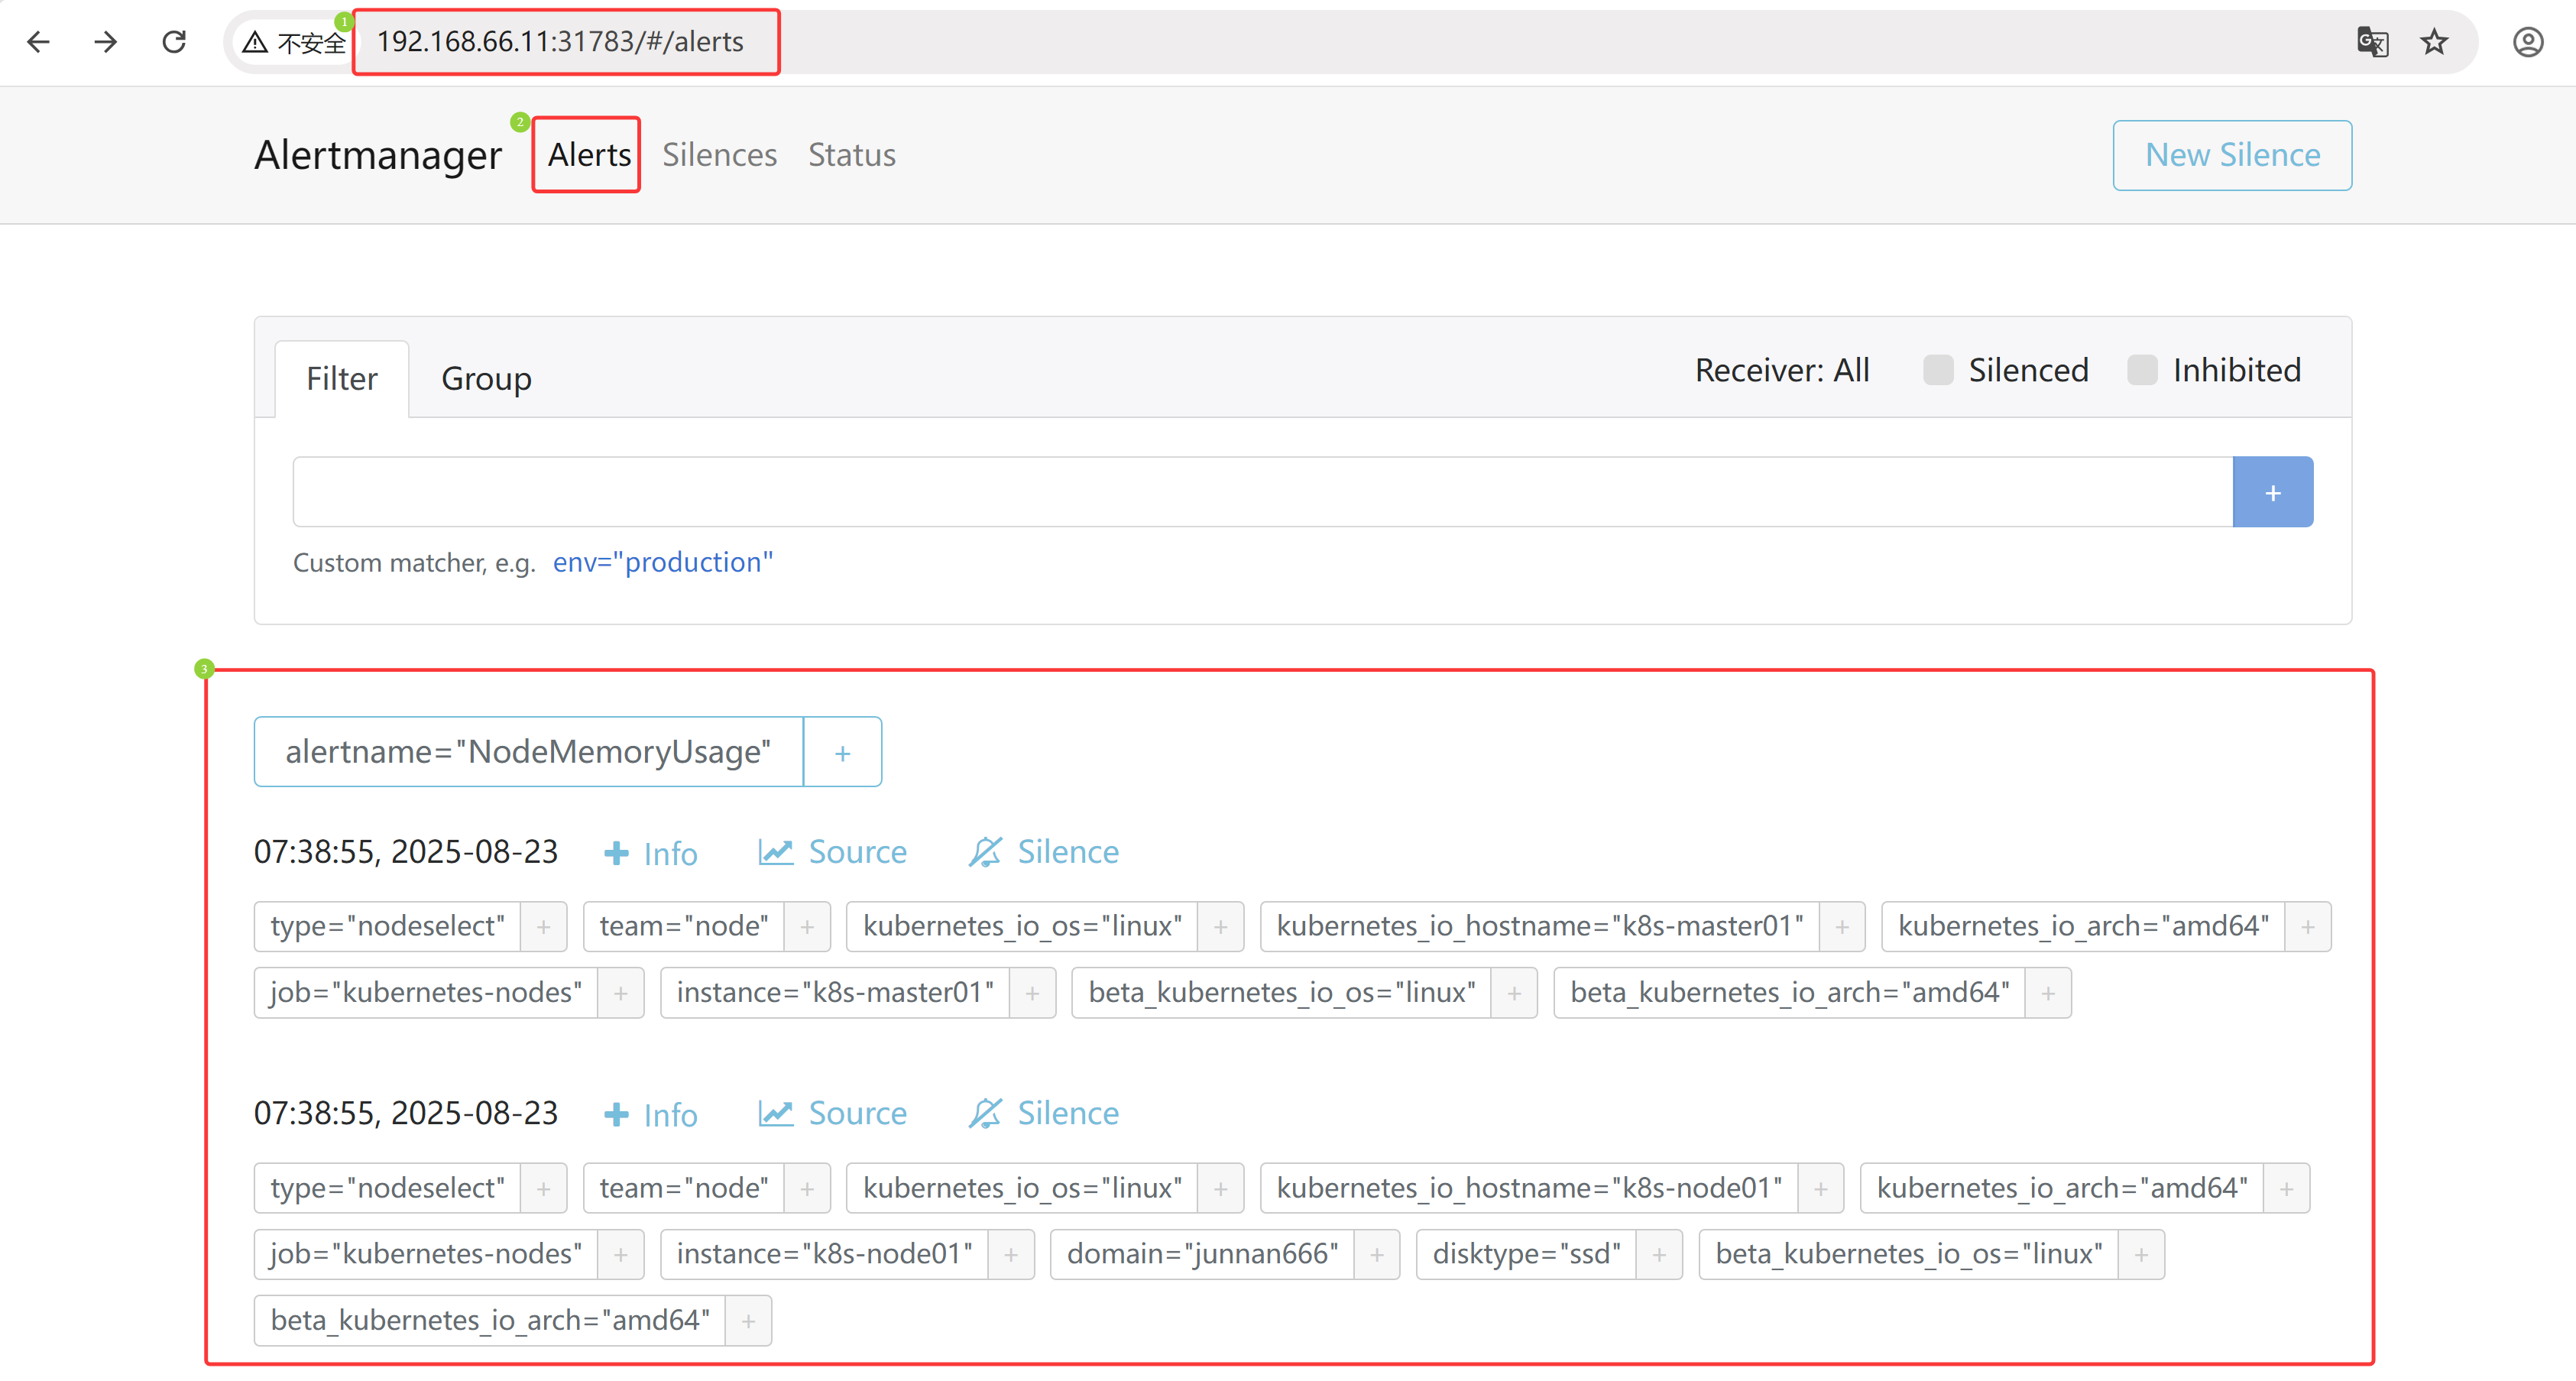This screenshot has width=2576, height=1381.
Task: Open the Status navigation item
Action: 851,155
